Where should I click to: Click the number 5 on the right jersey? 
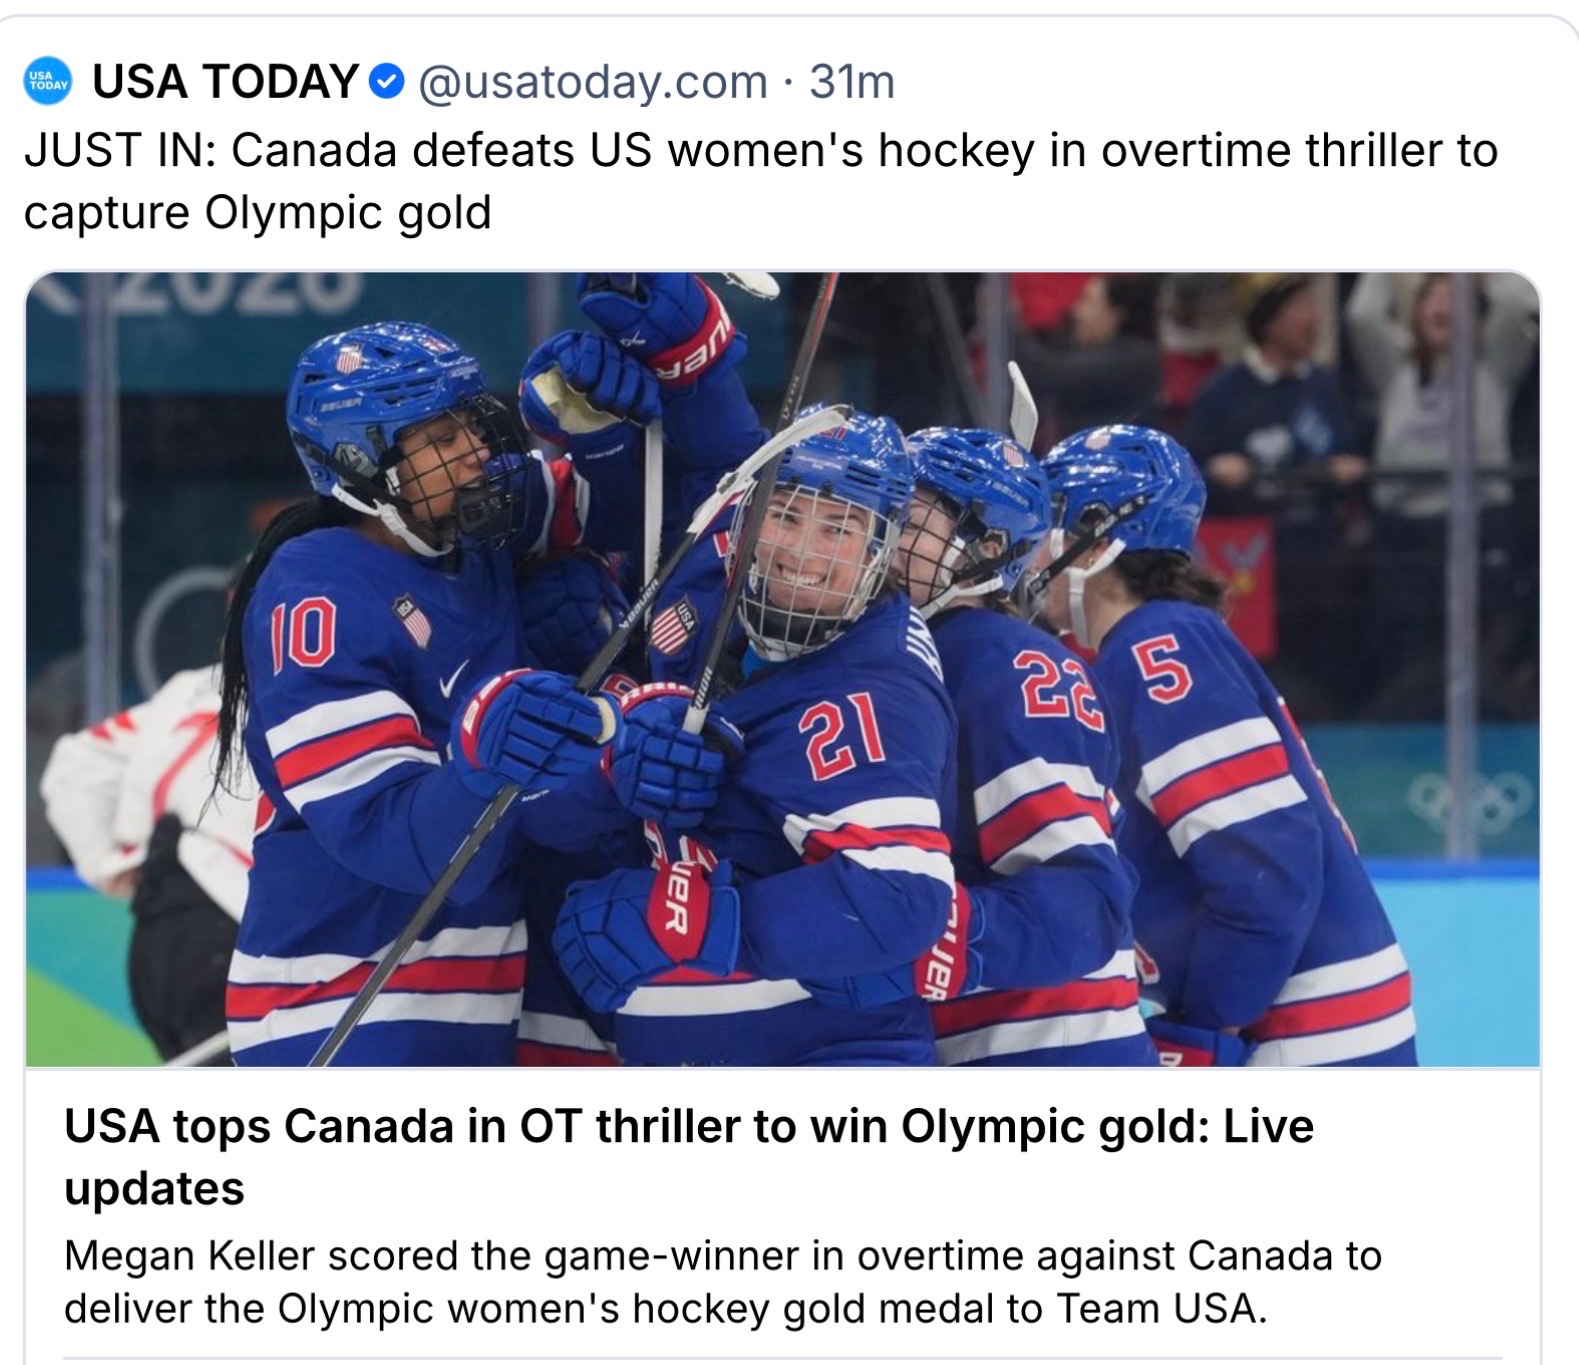coord(1161,670)
